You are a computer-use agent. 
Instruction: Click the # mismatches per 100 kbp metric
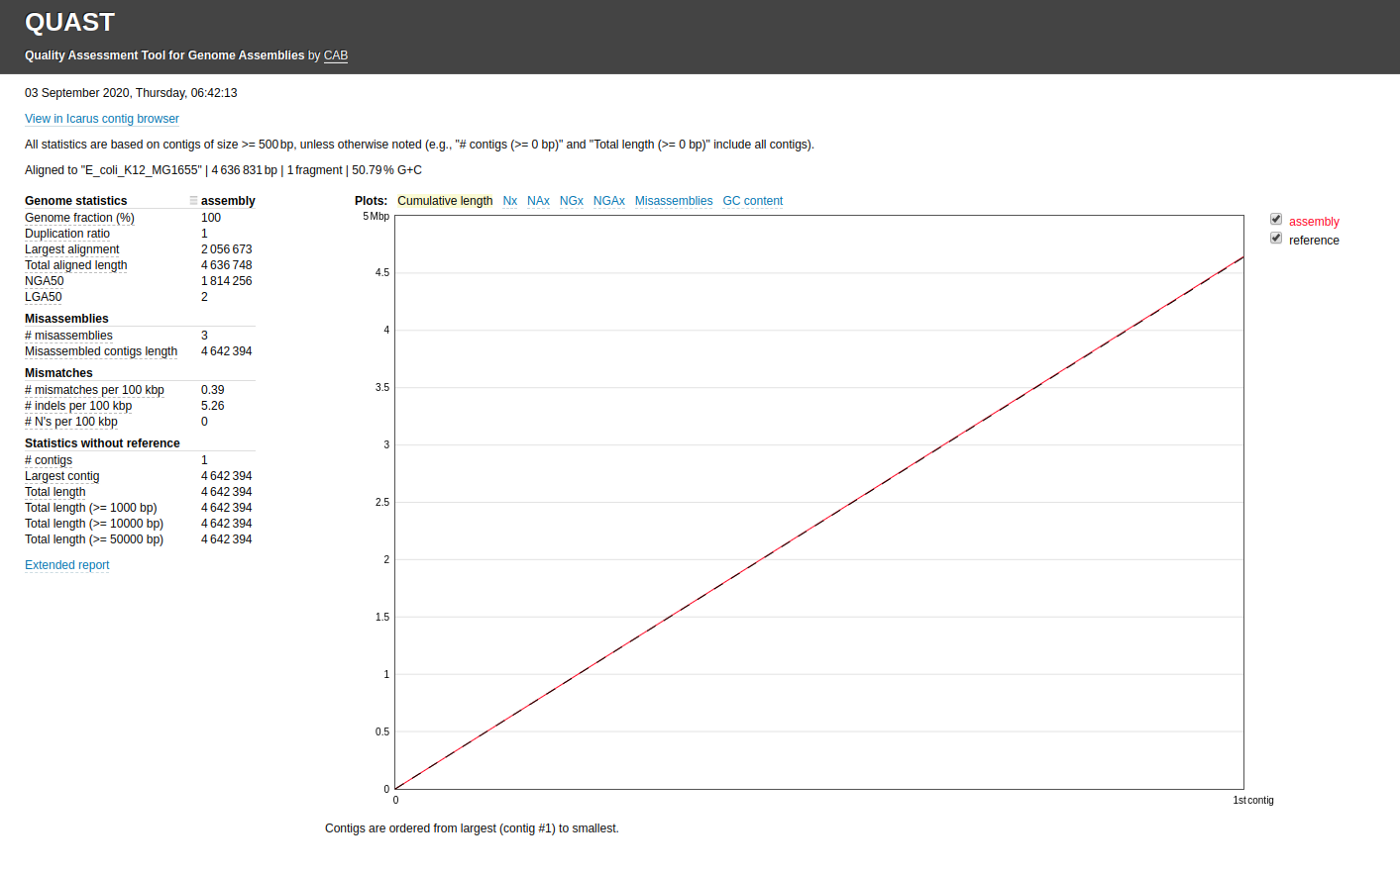pos(93,390)
